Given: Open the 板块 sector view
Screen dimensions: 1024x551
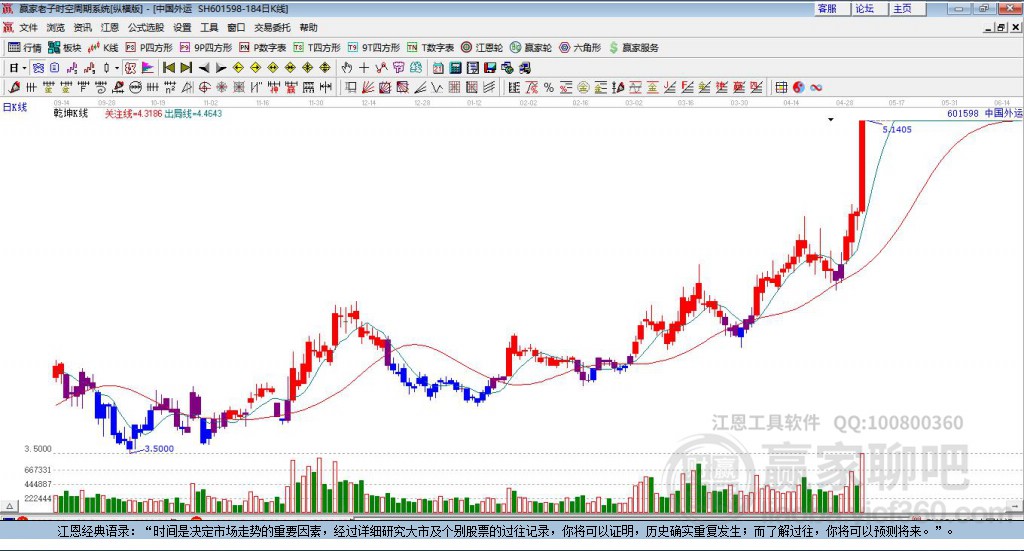Looking at the screenshot, I should pyautogui.click(x=64, y=48).
